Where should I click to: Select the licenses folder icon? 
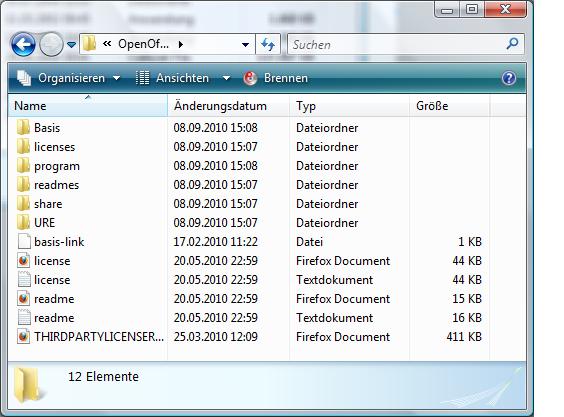click(24, 146)
